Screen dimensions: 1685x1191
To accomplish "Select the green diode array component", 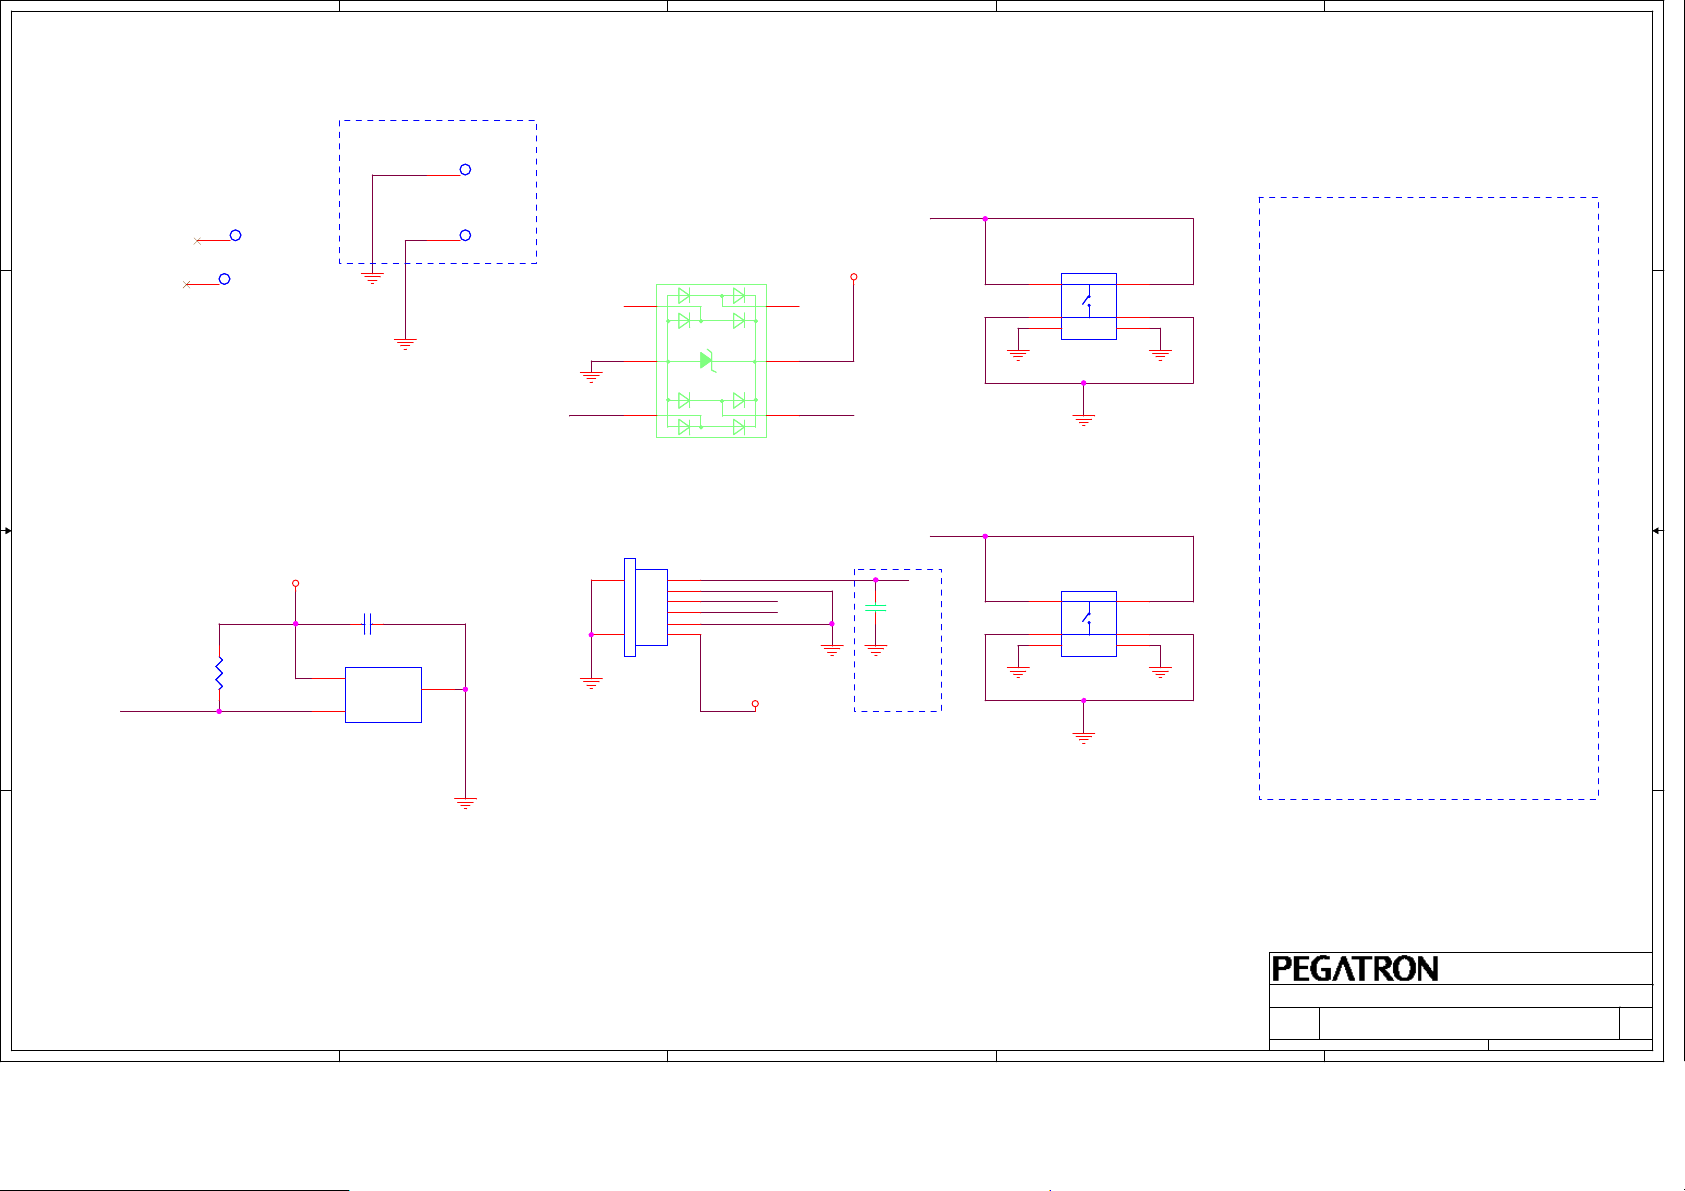I will click(711, 361).
